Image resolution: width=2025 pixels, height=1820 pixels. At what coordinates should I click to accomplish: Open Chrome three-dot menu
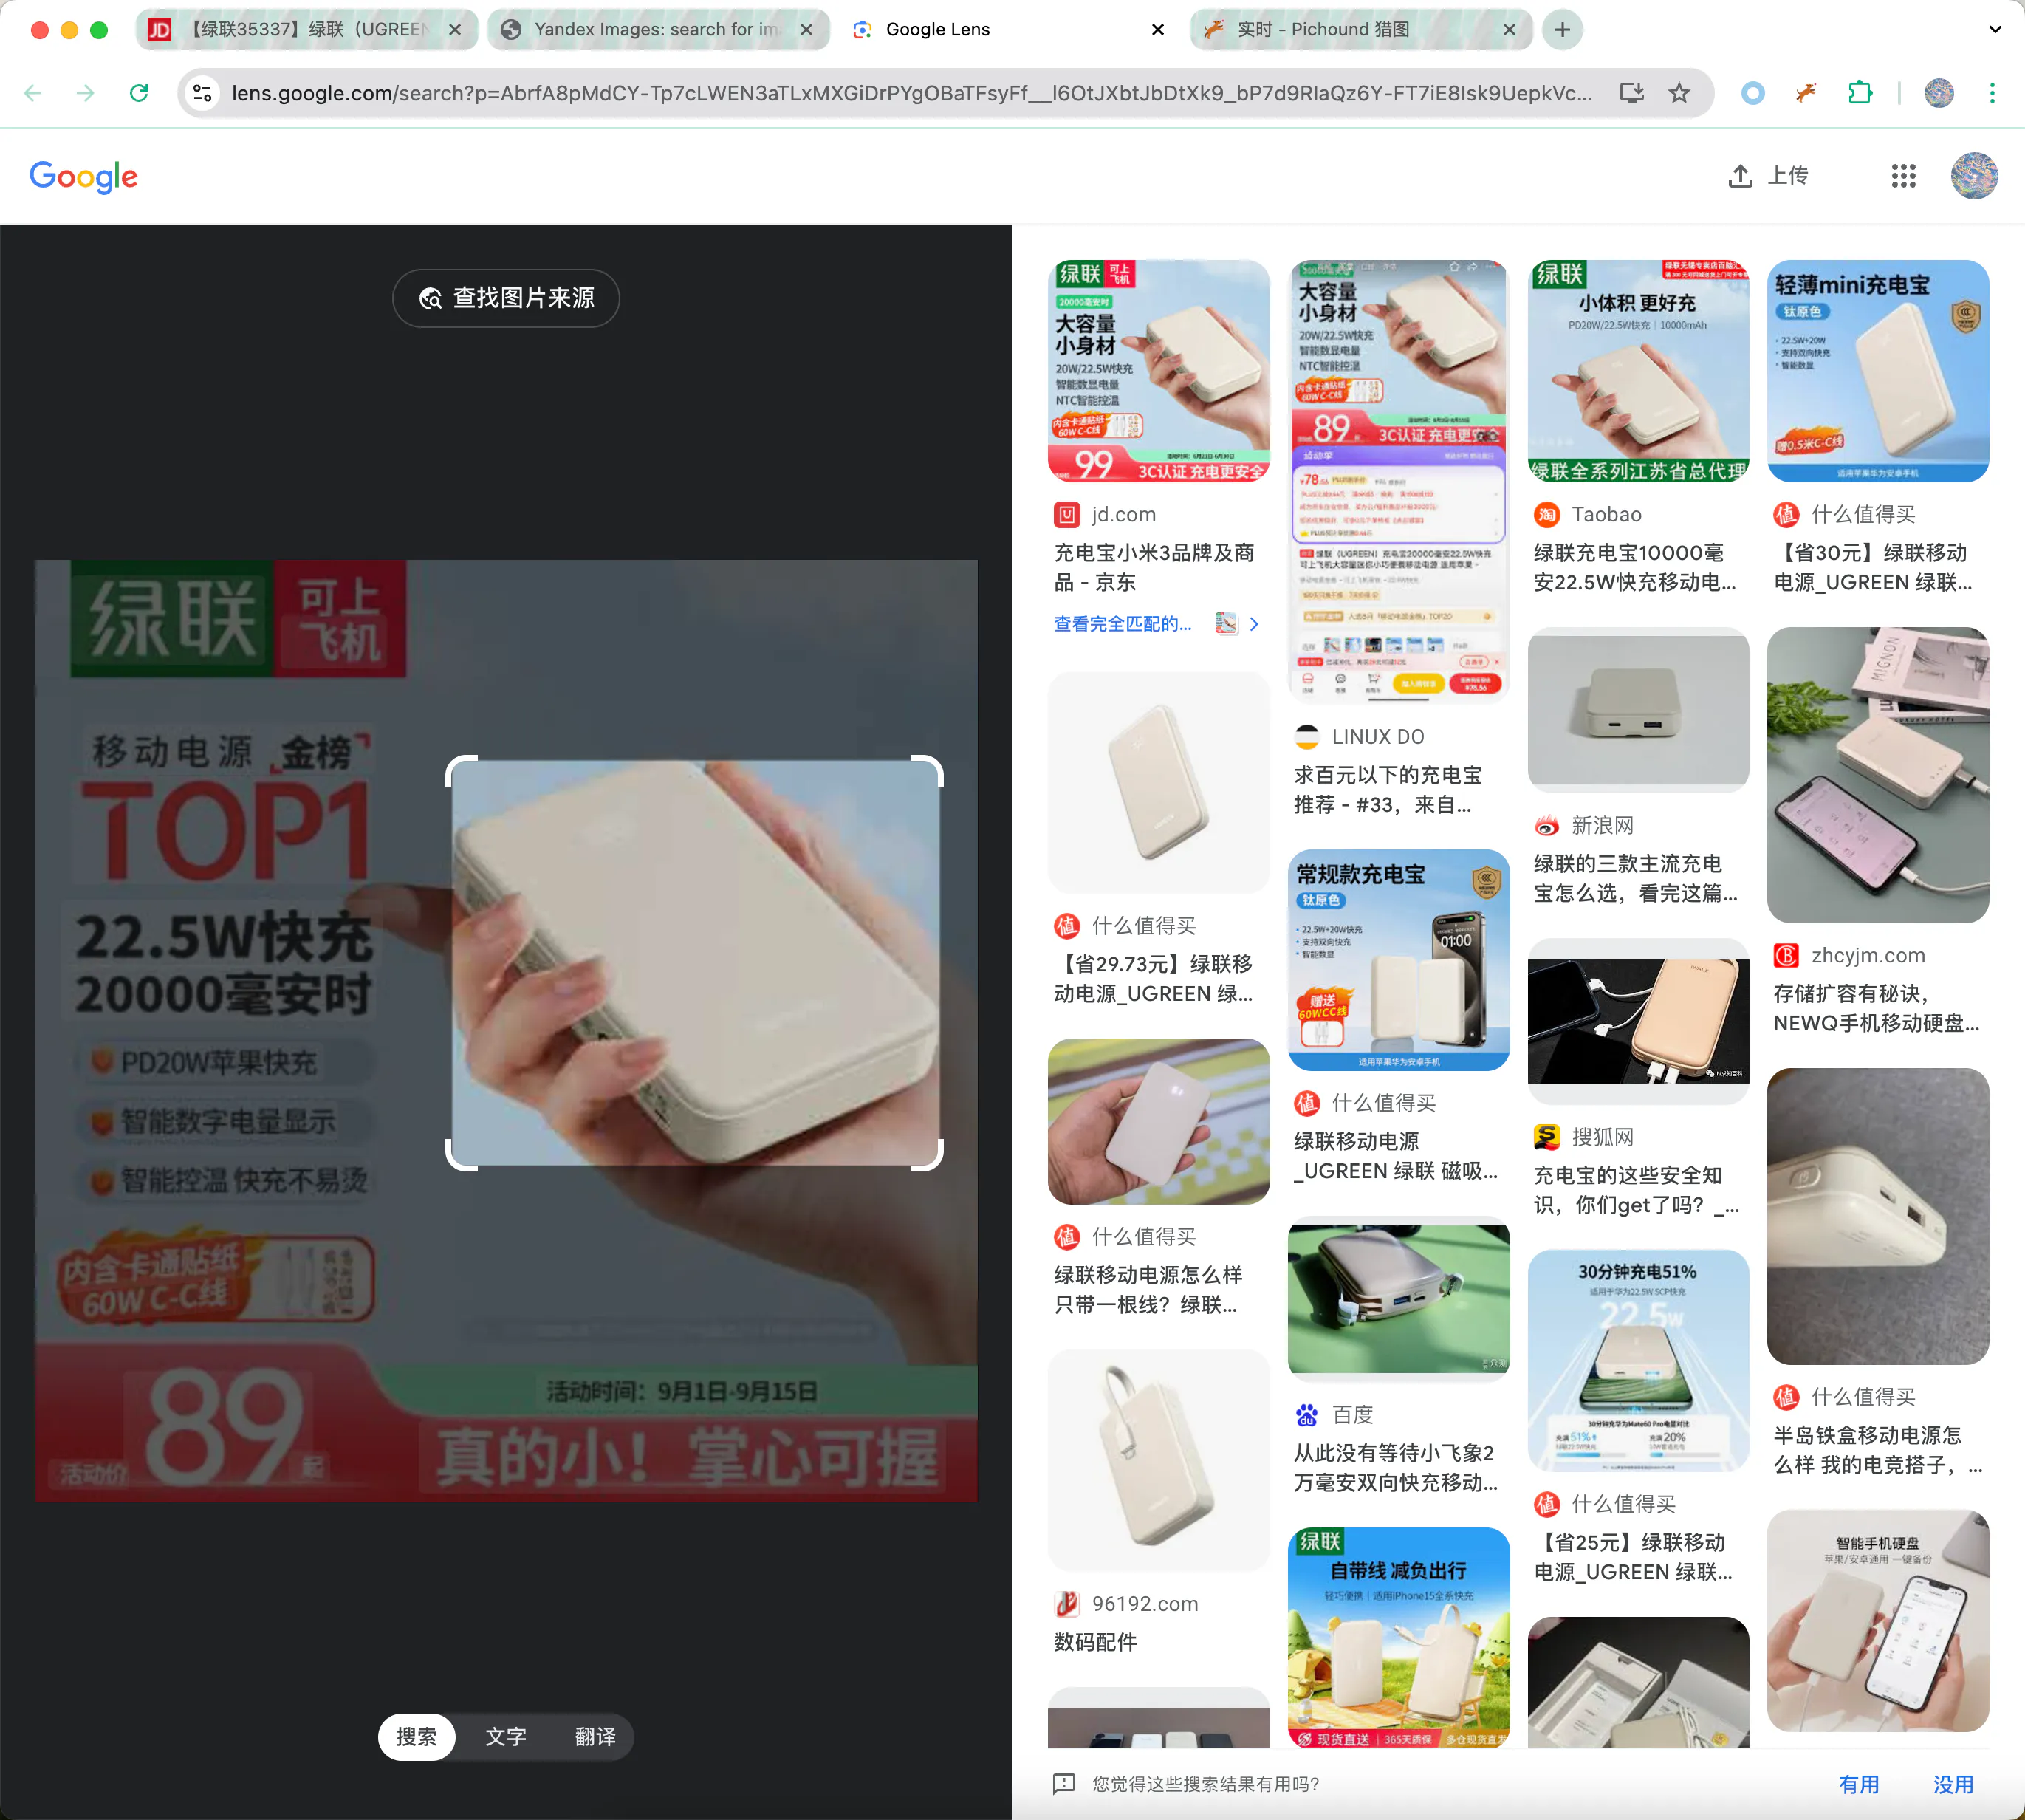(1991, 93)
